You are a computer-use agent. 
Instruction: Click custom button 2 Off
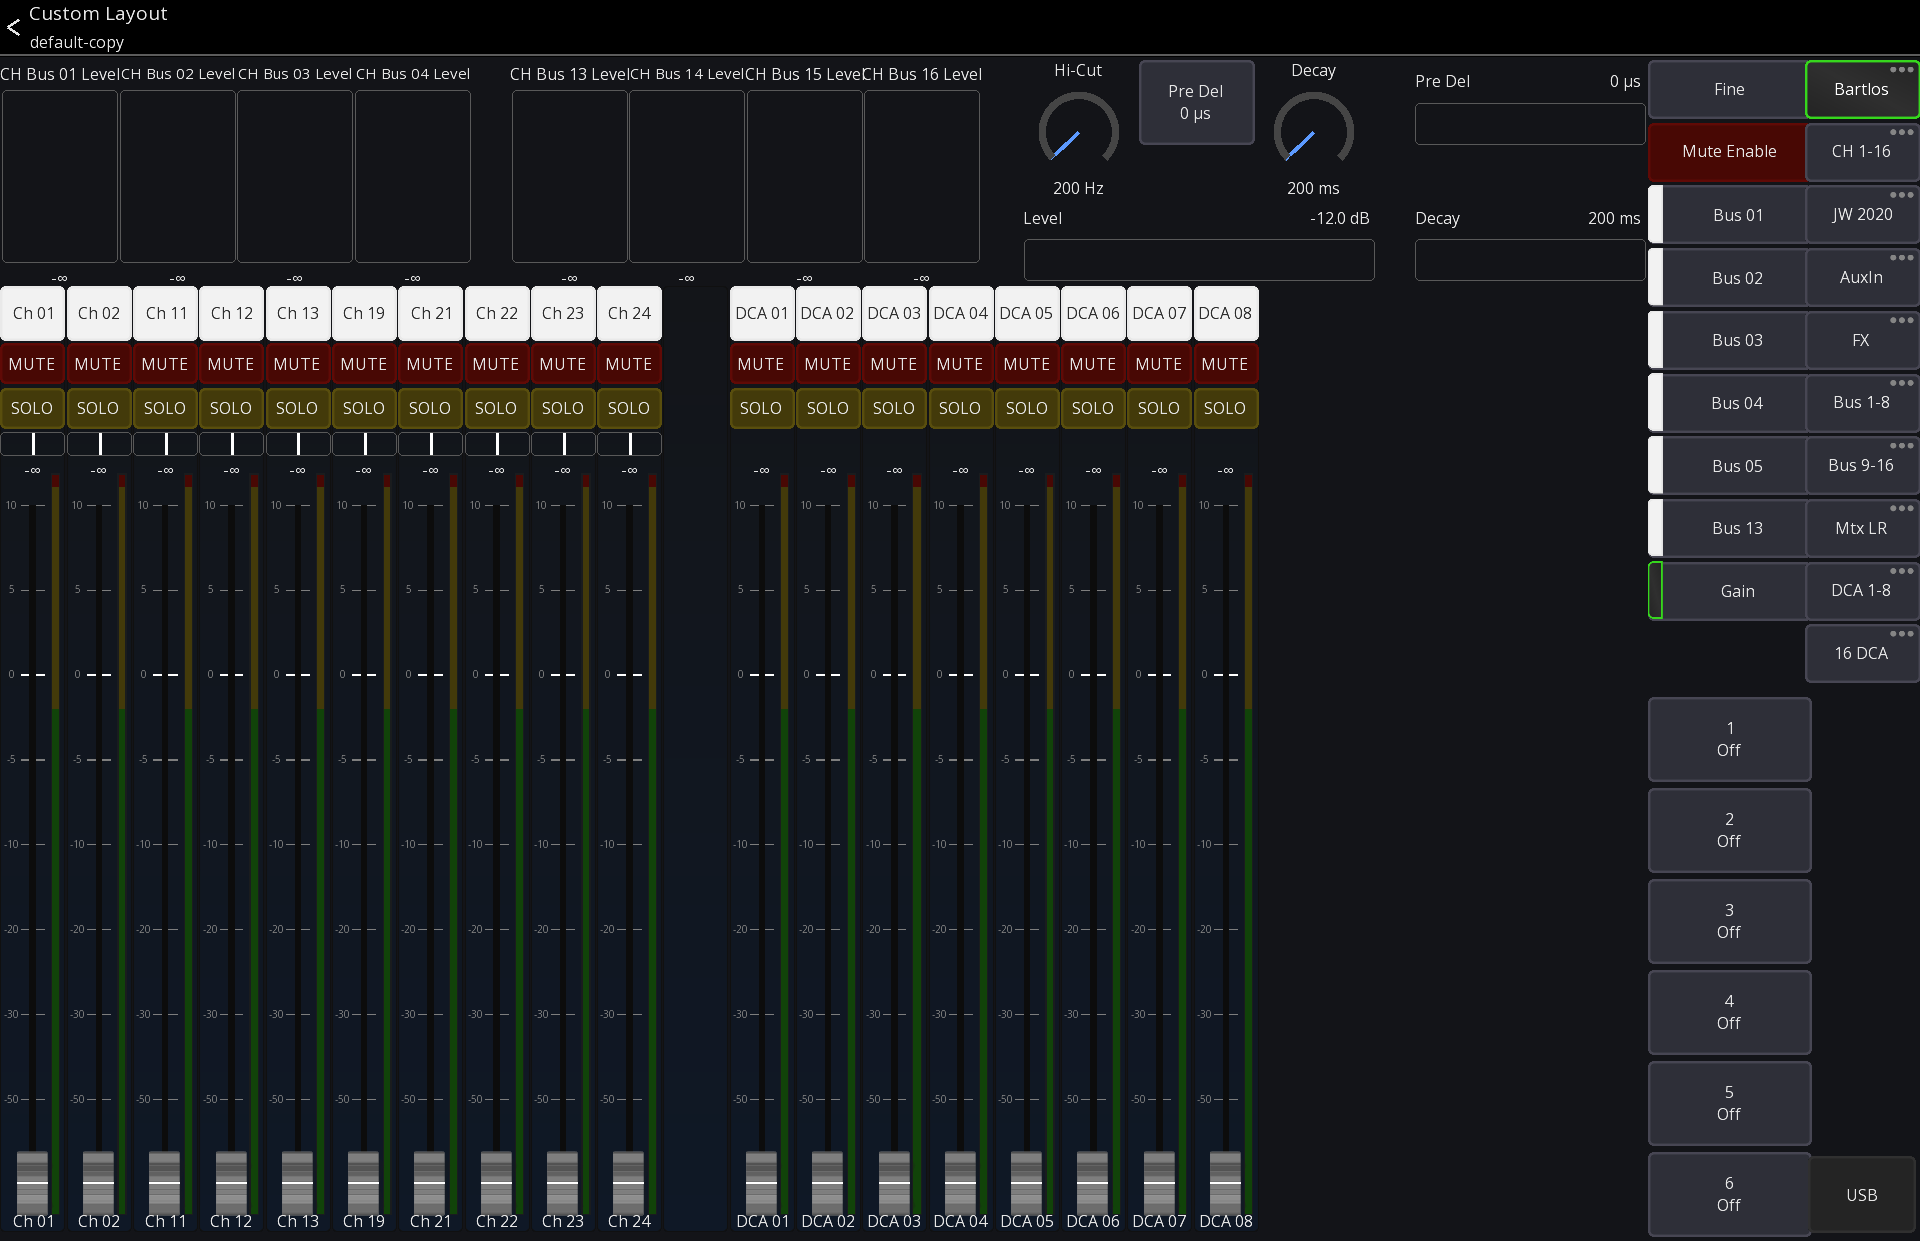(x=1729, y=830)
